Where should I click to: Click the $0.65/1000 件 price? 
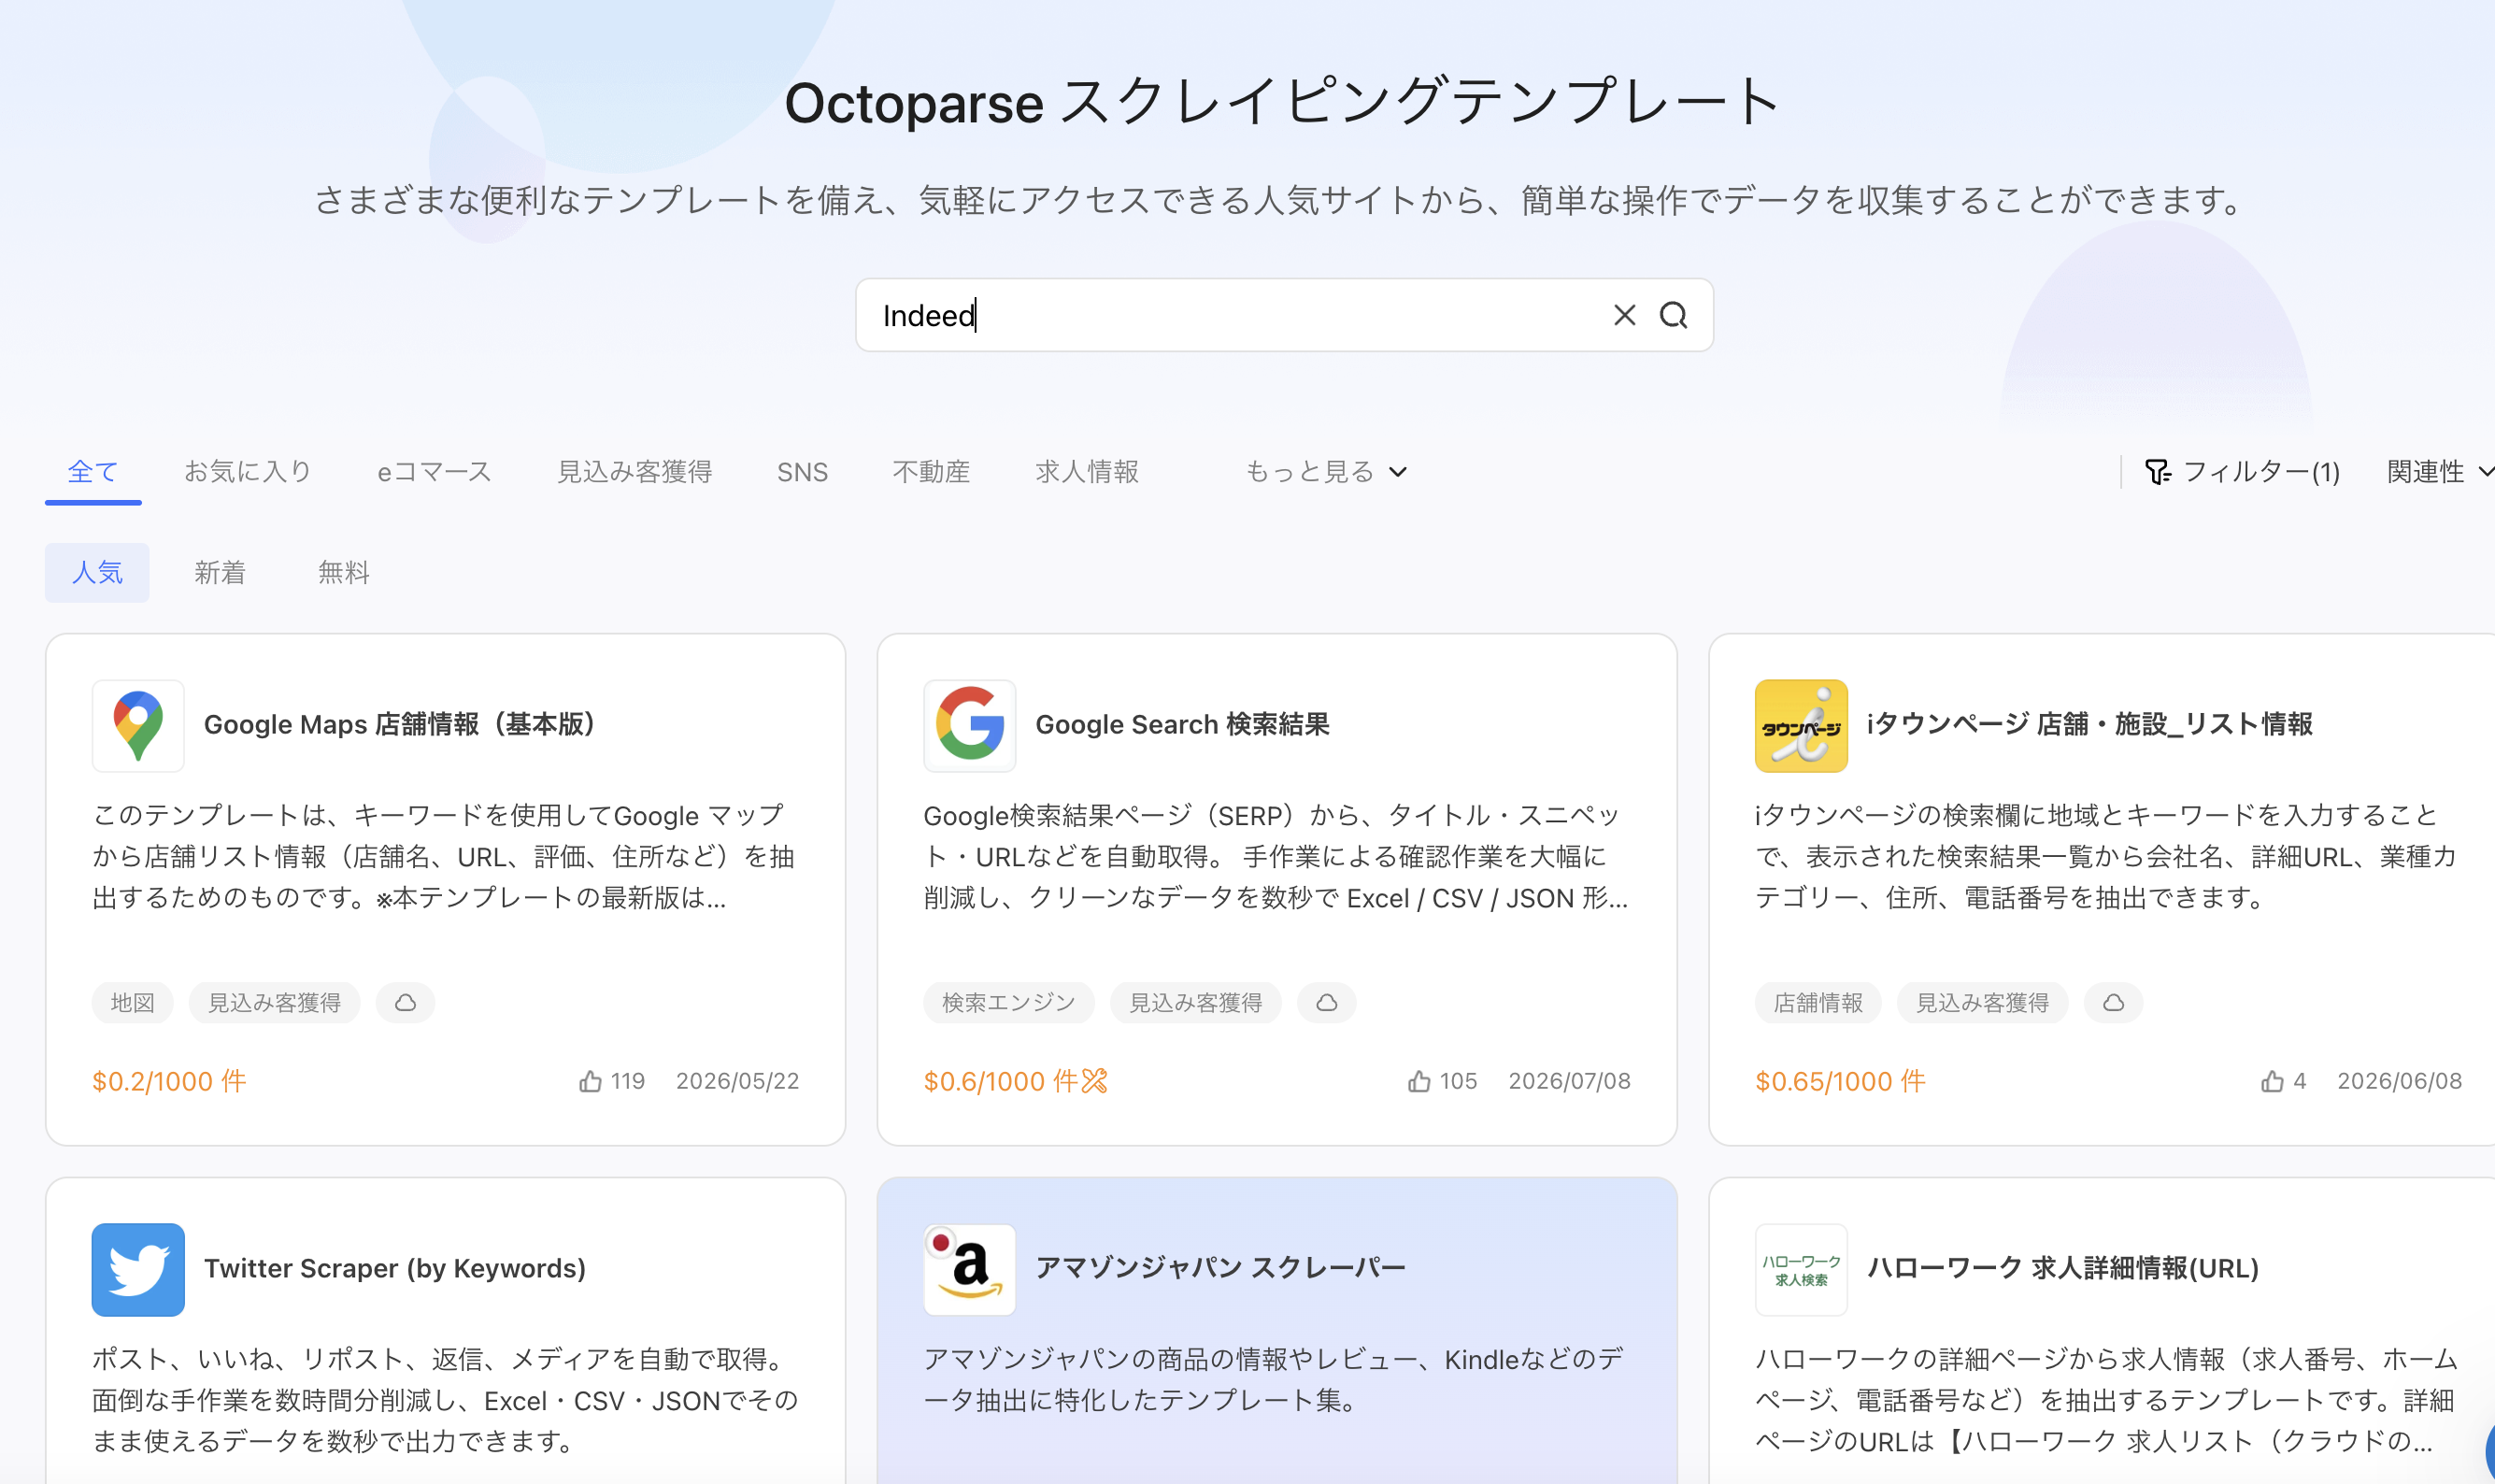click(x=1840, y=1081)
